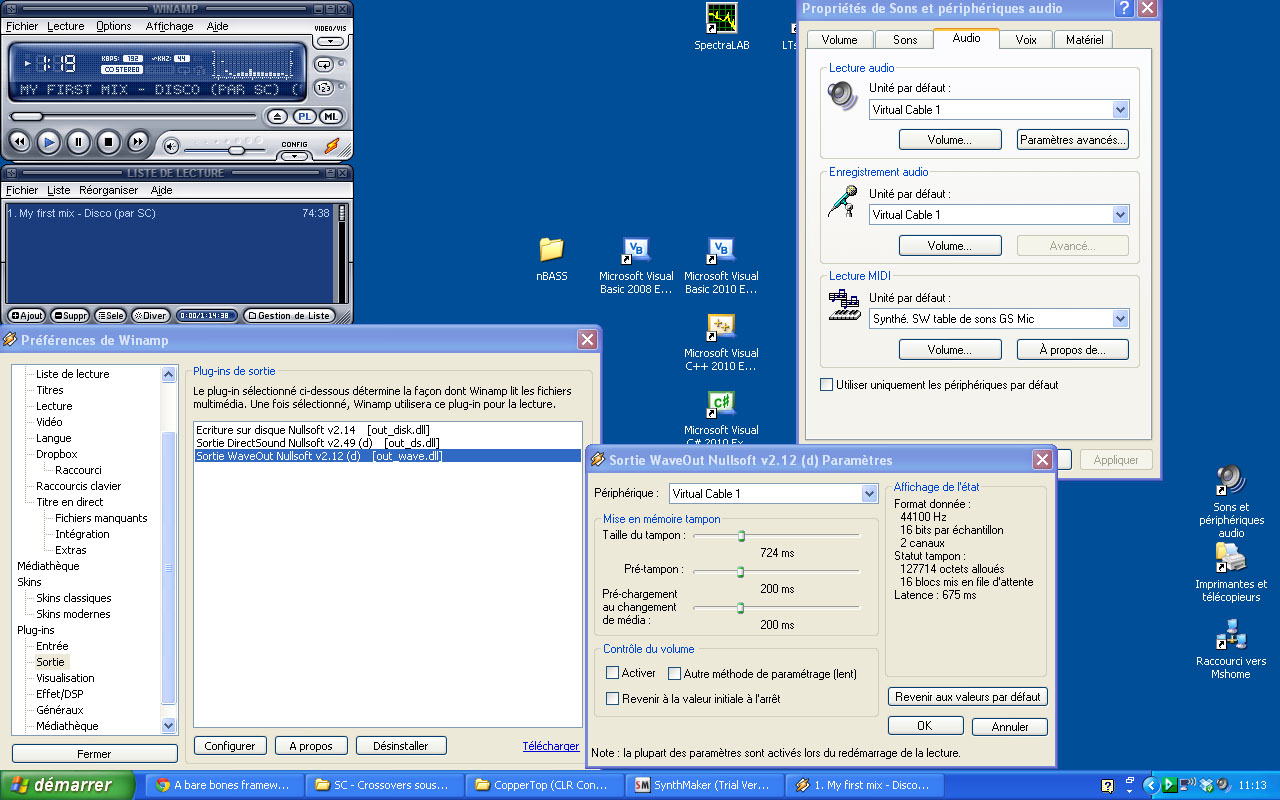Select Visualisation in preferences tree

(65, 678)
